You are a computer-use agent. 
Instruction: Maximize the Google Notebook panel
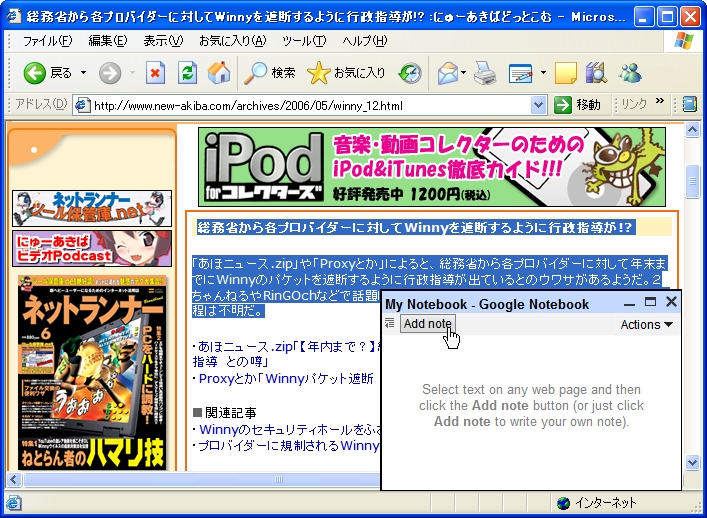pos(650,302)
